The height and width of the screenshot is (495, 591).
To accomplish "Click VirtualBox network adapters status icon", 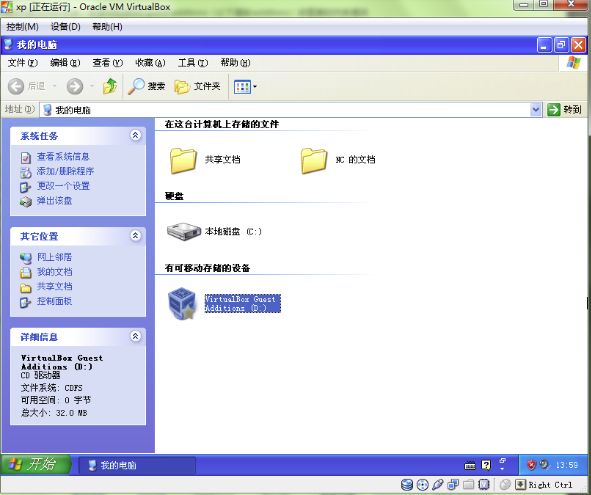I will tap(453, 485).
